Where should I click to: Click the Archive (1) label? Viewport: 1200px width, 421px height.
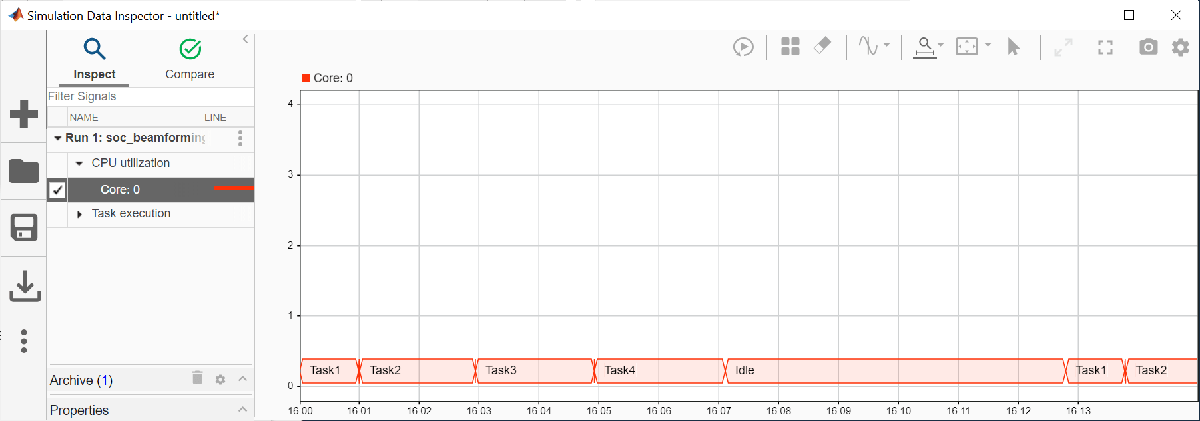coord(81,380)
